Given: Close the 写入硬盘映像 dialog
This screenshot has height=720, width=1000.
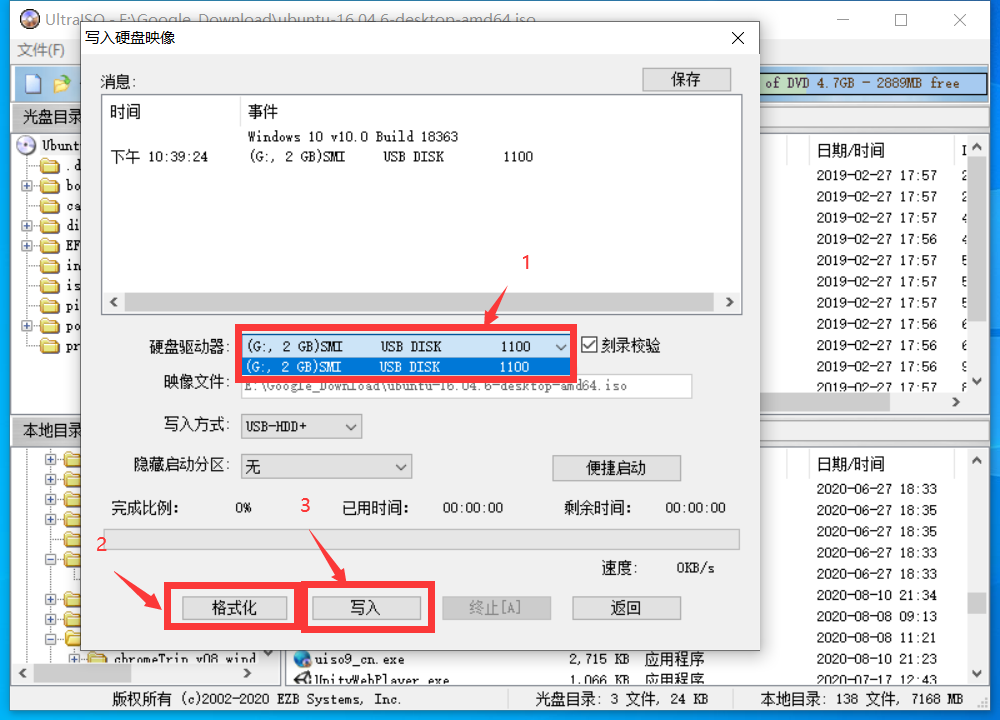Looking at the screenshot, I should click(x=738, y=38).
